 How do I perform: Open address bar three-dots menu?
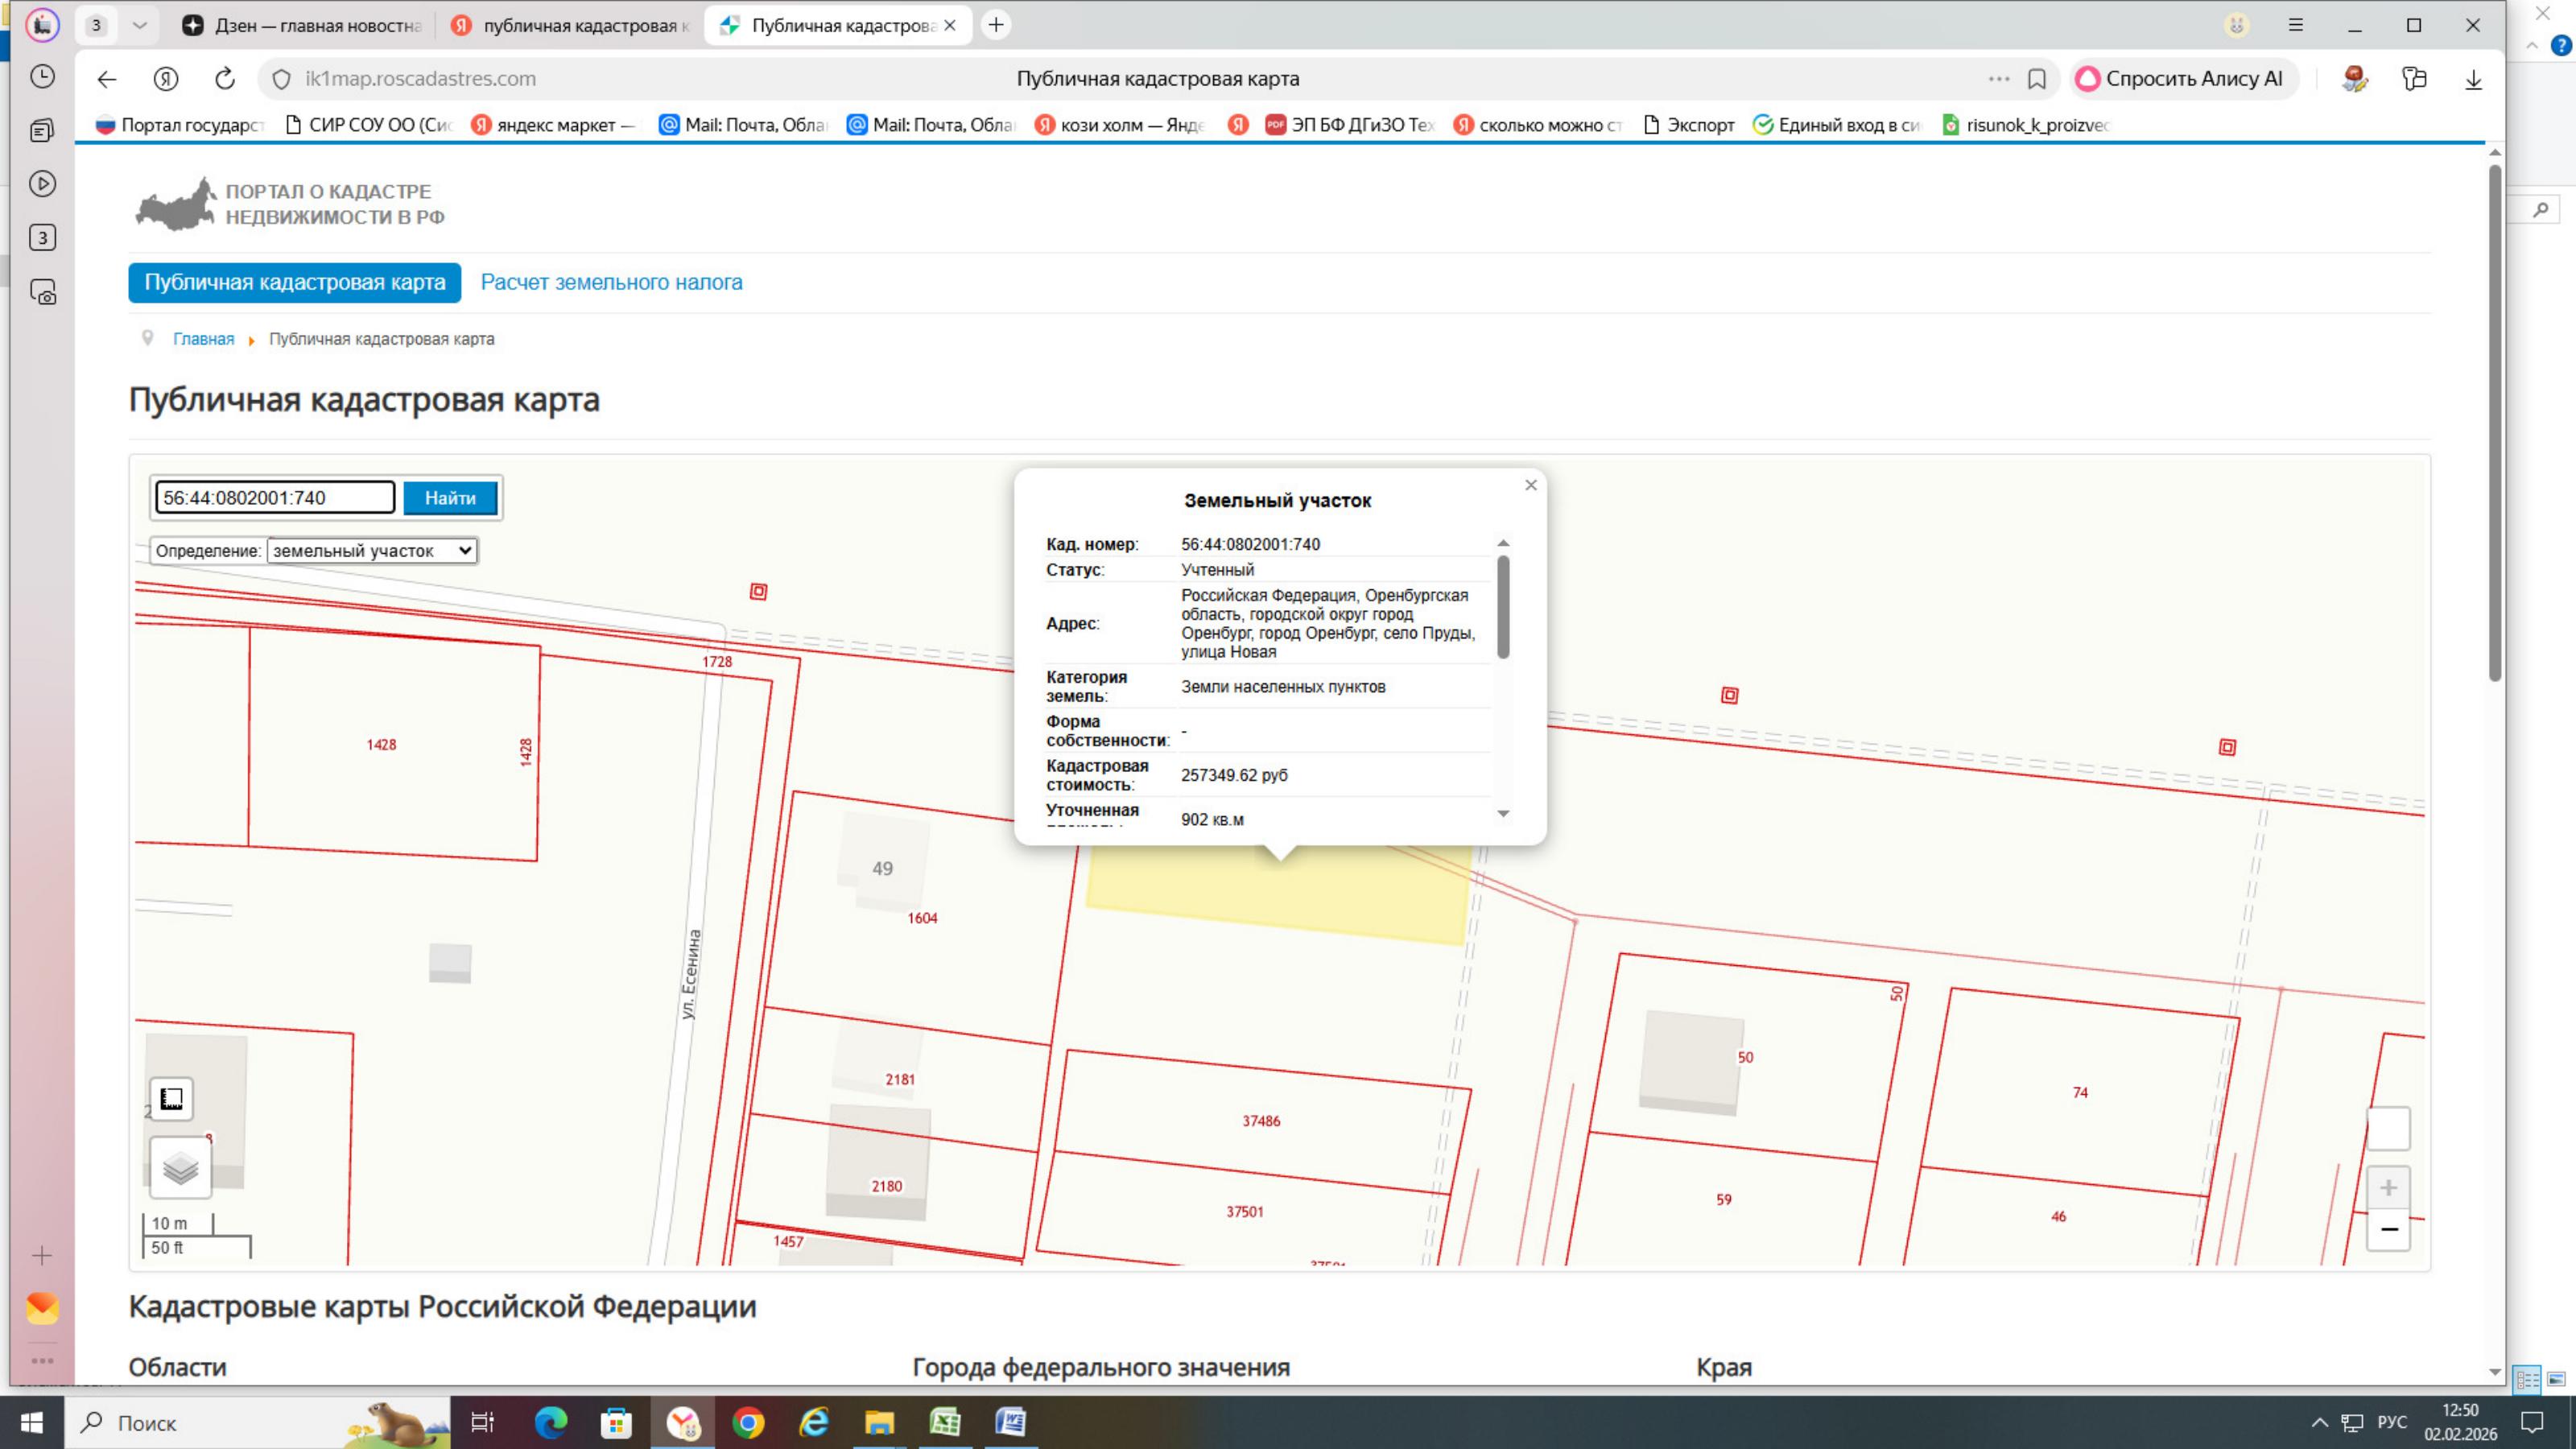coord(1998,78)
